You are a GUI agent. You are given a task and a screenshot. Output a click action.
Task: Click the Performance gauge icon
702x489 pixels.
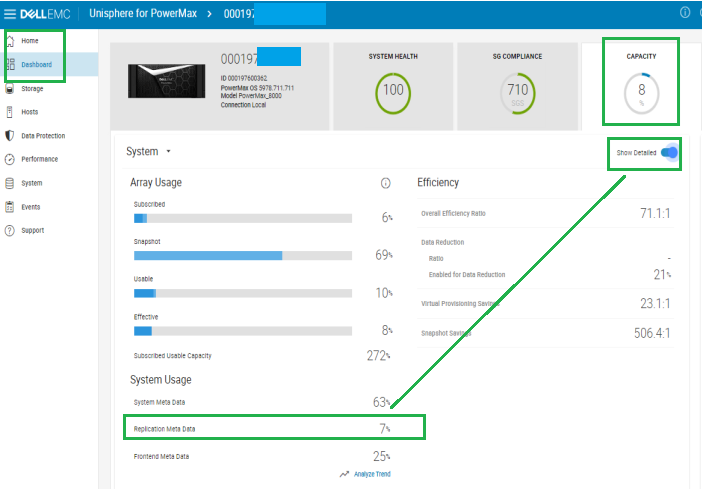[10, 159]
